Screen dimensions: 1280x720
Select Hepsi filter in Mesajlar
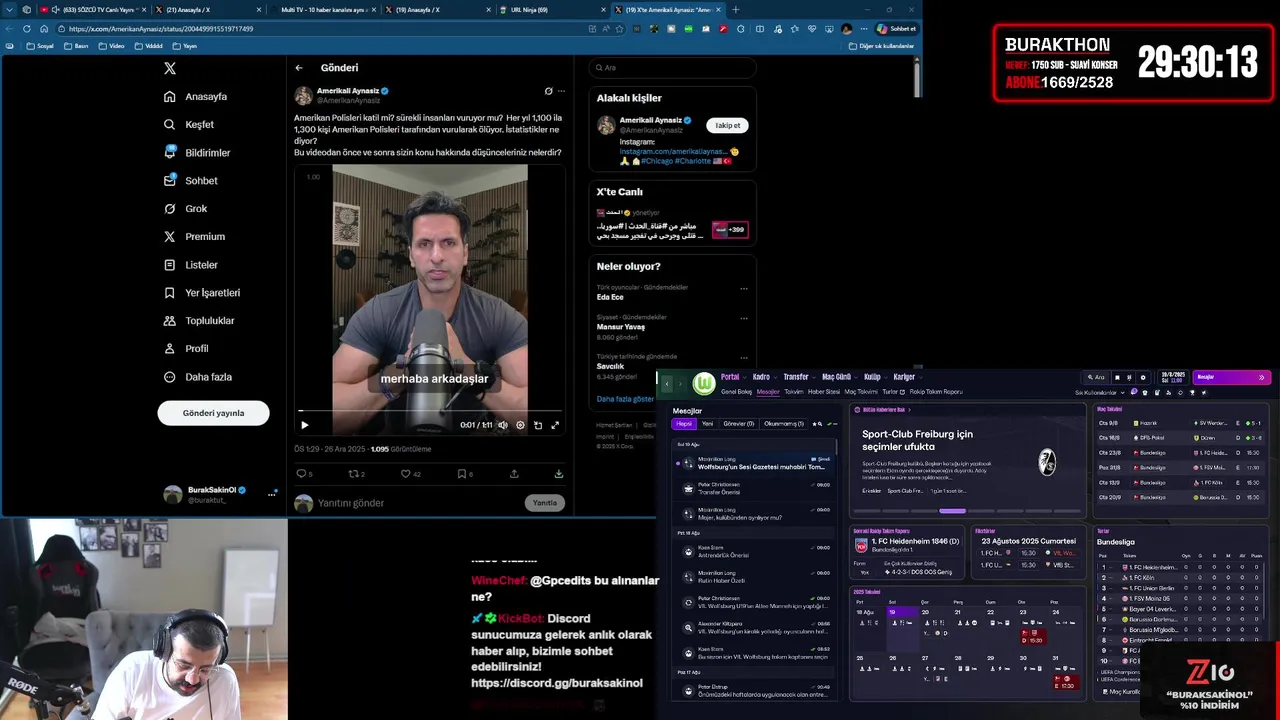[x=683, y=424]
